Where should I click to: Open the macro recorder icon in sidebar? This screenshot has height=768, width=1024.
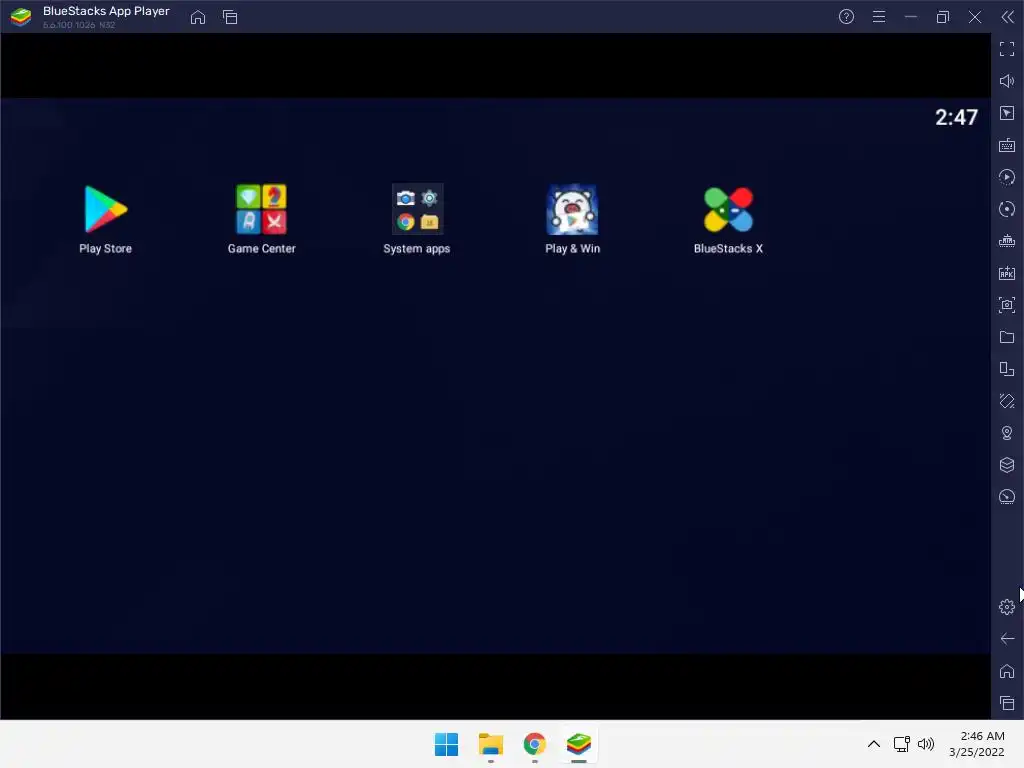coord(1007,241)
